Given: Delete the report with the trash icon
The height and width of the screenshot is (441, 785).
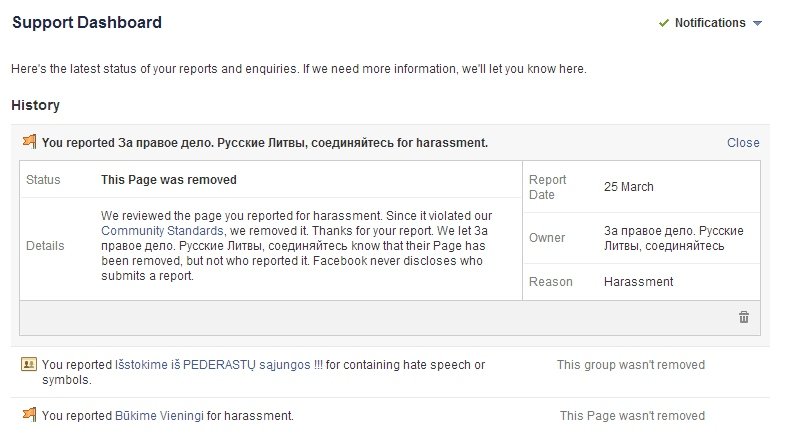Looking at the screenshot, I should click(x=744, y=317).
